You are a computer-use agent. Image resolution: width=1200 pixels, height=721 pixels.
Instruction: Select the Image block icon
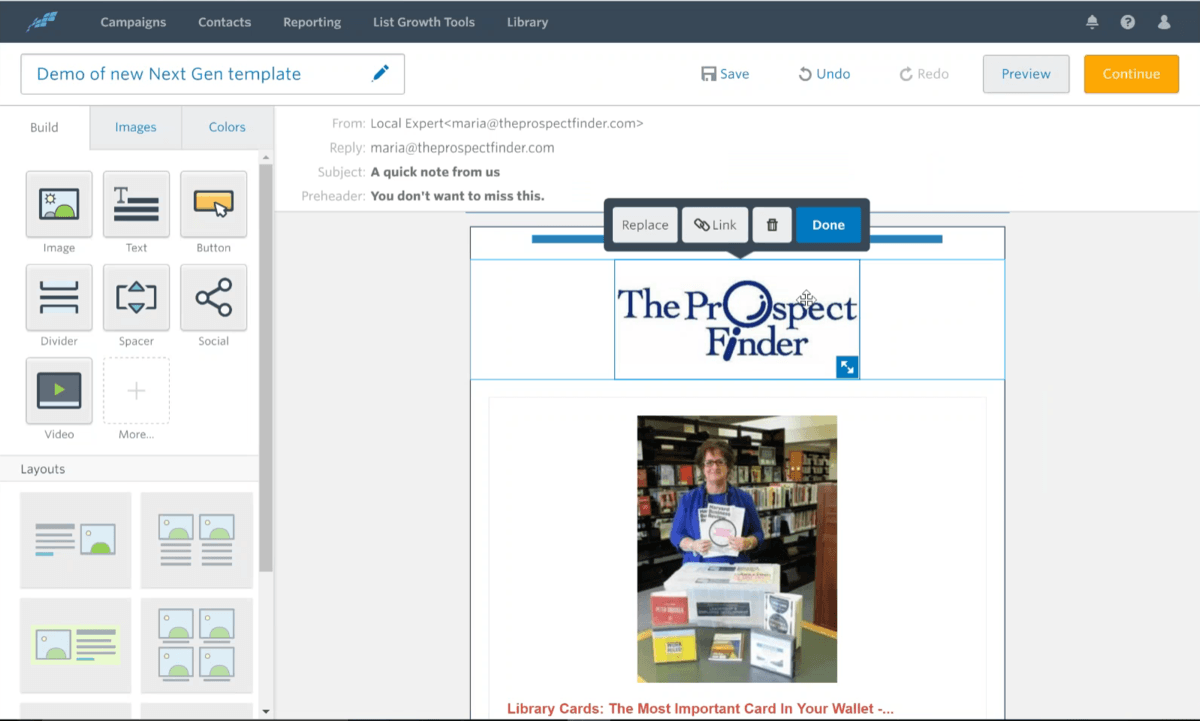[x=59, y=204]
